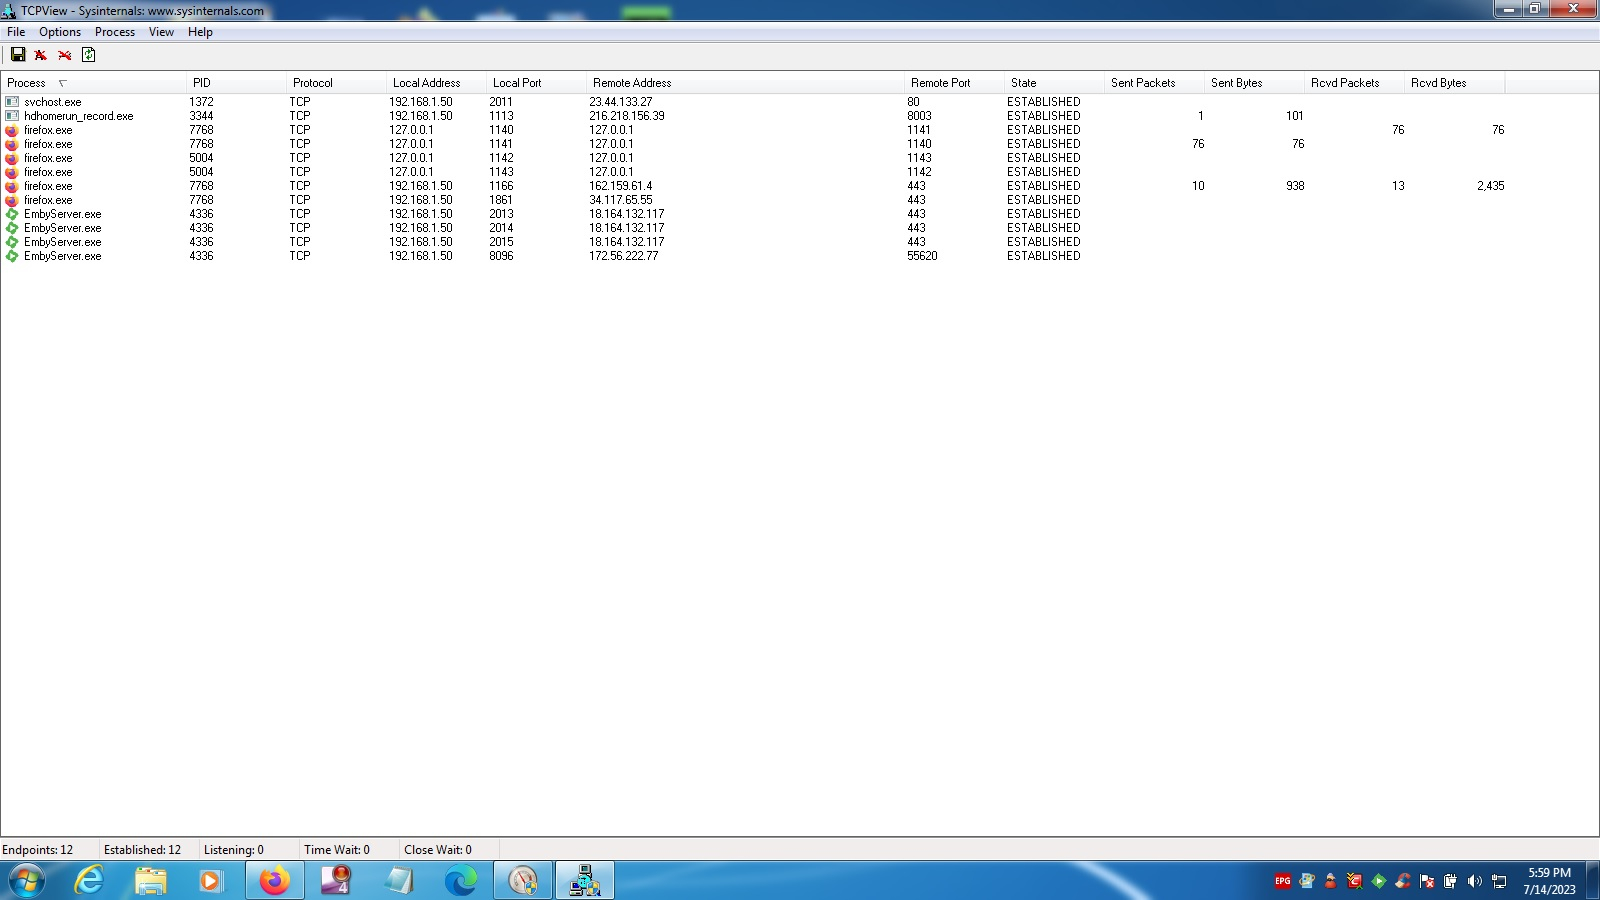This screenshot has width=1600, height=900.
Task: Click the sent bytes value 938
Action: (x=1295, y=186)
